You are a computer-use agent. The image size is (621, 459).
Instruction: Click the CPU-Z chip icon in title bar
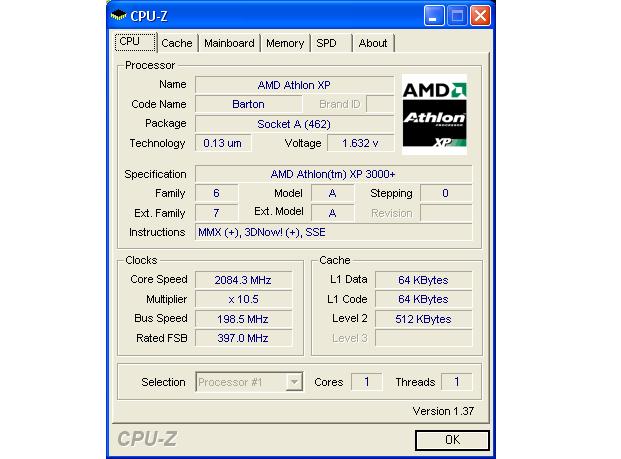tap(118, 15)
